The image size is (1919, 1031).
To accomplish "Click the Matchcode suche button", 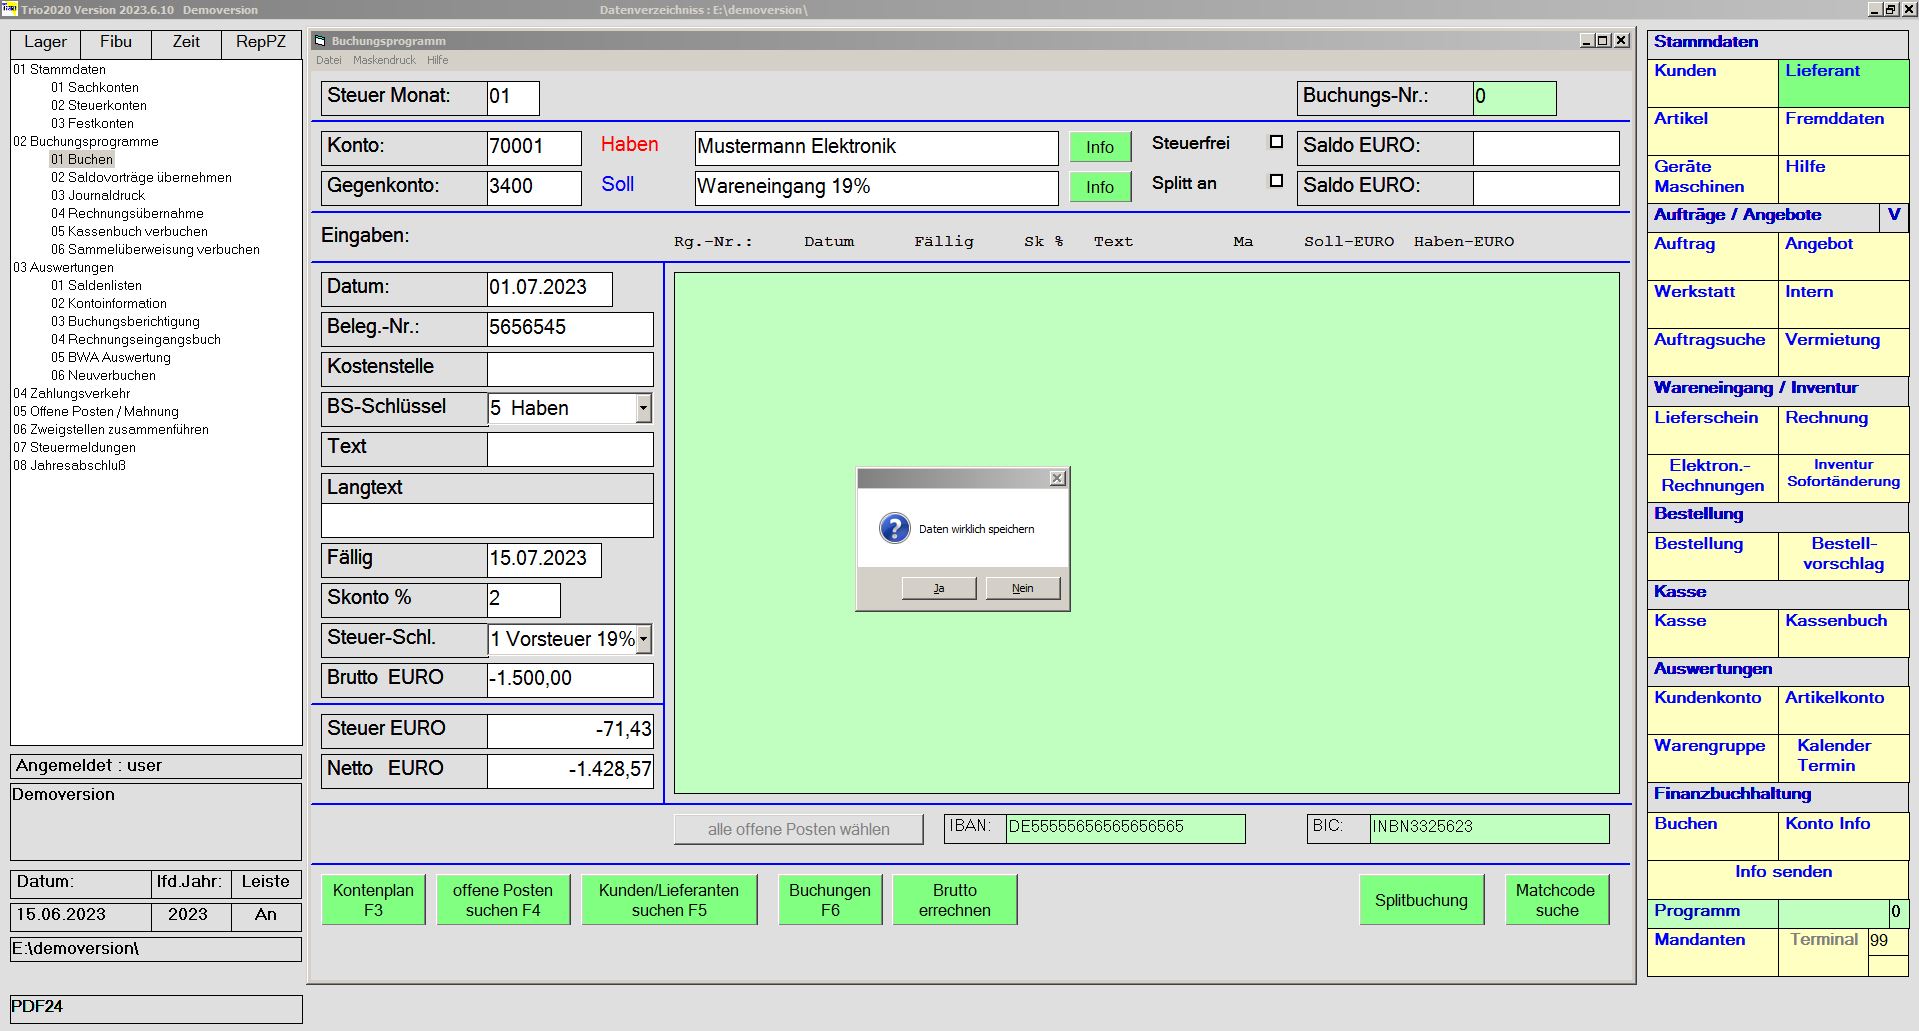I will (x=1556, y=900).
